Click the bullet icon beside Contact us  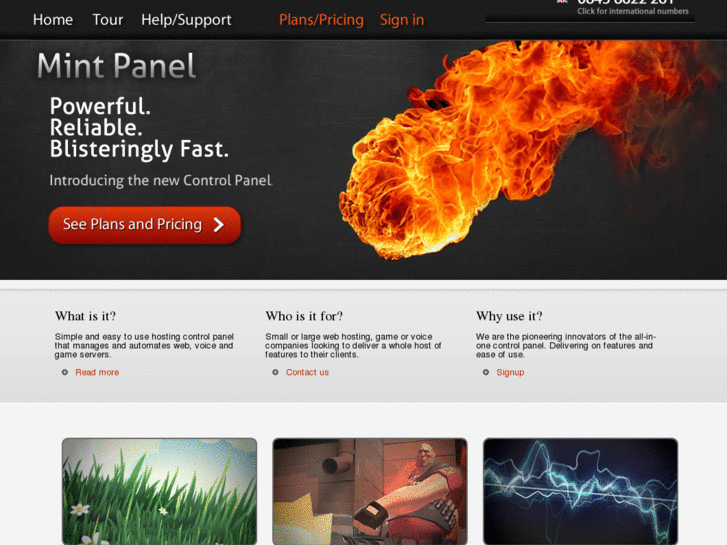pyautogui.click(x=275, y=372)
